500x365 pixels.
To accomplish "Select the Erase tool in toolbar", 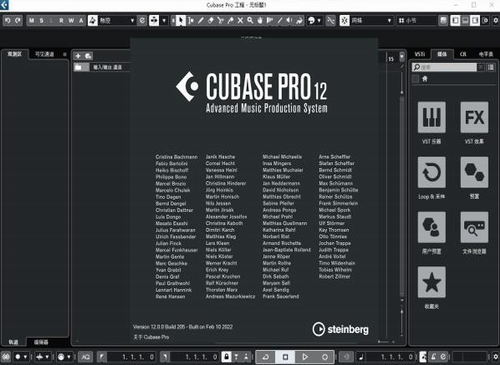I will (x=210, y=21).
